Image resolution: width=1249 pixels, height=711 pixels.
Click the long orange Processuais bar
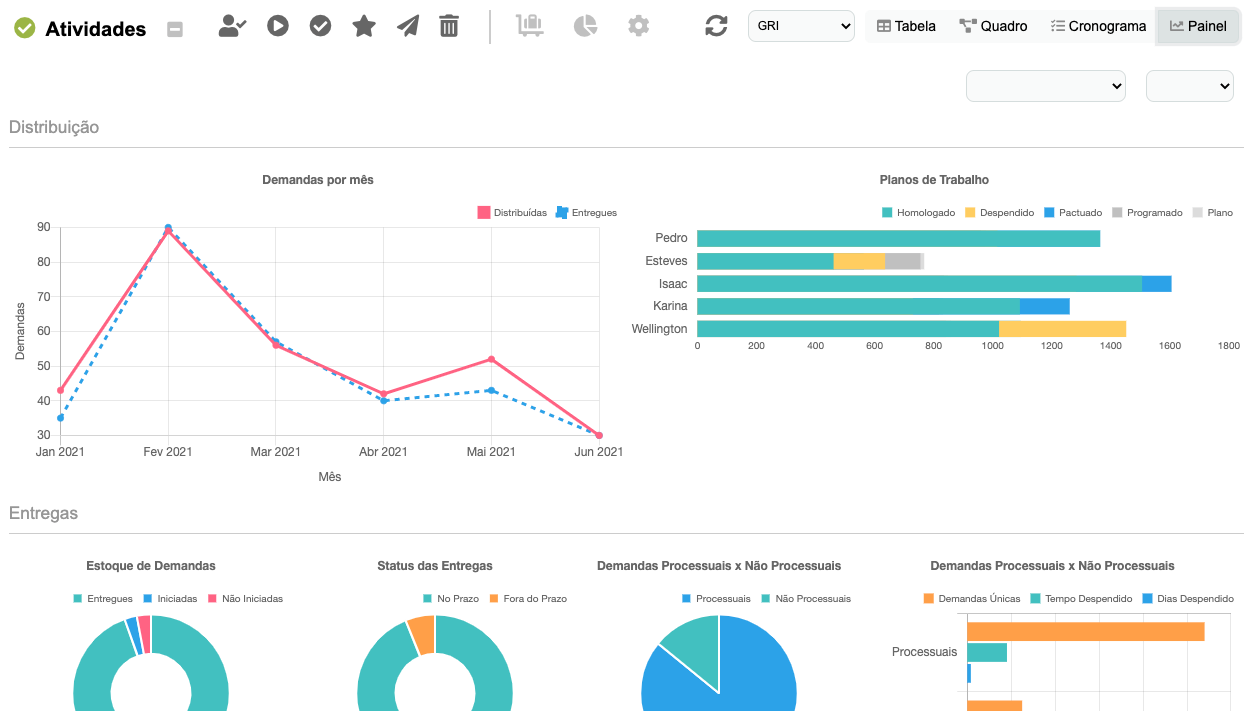pos(1086,631)
